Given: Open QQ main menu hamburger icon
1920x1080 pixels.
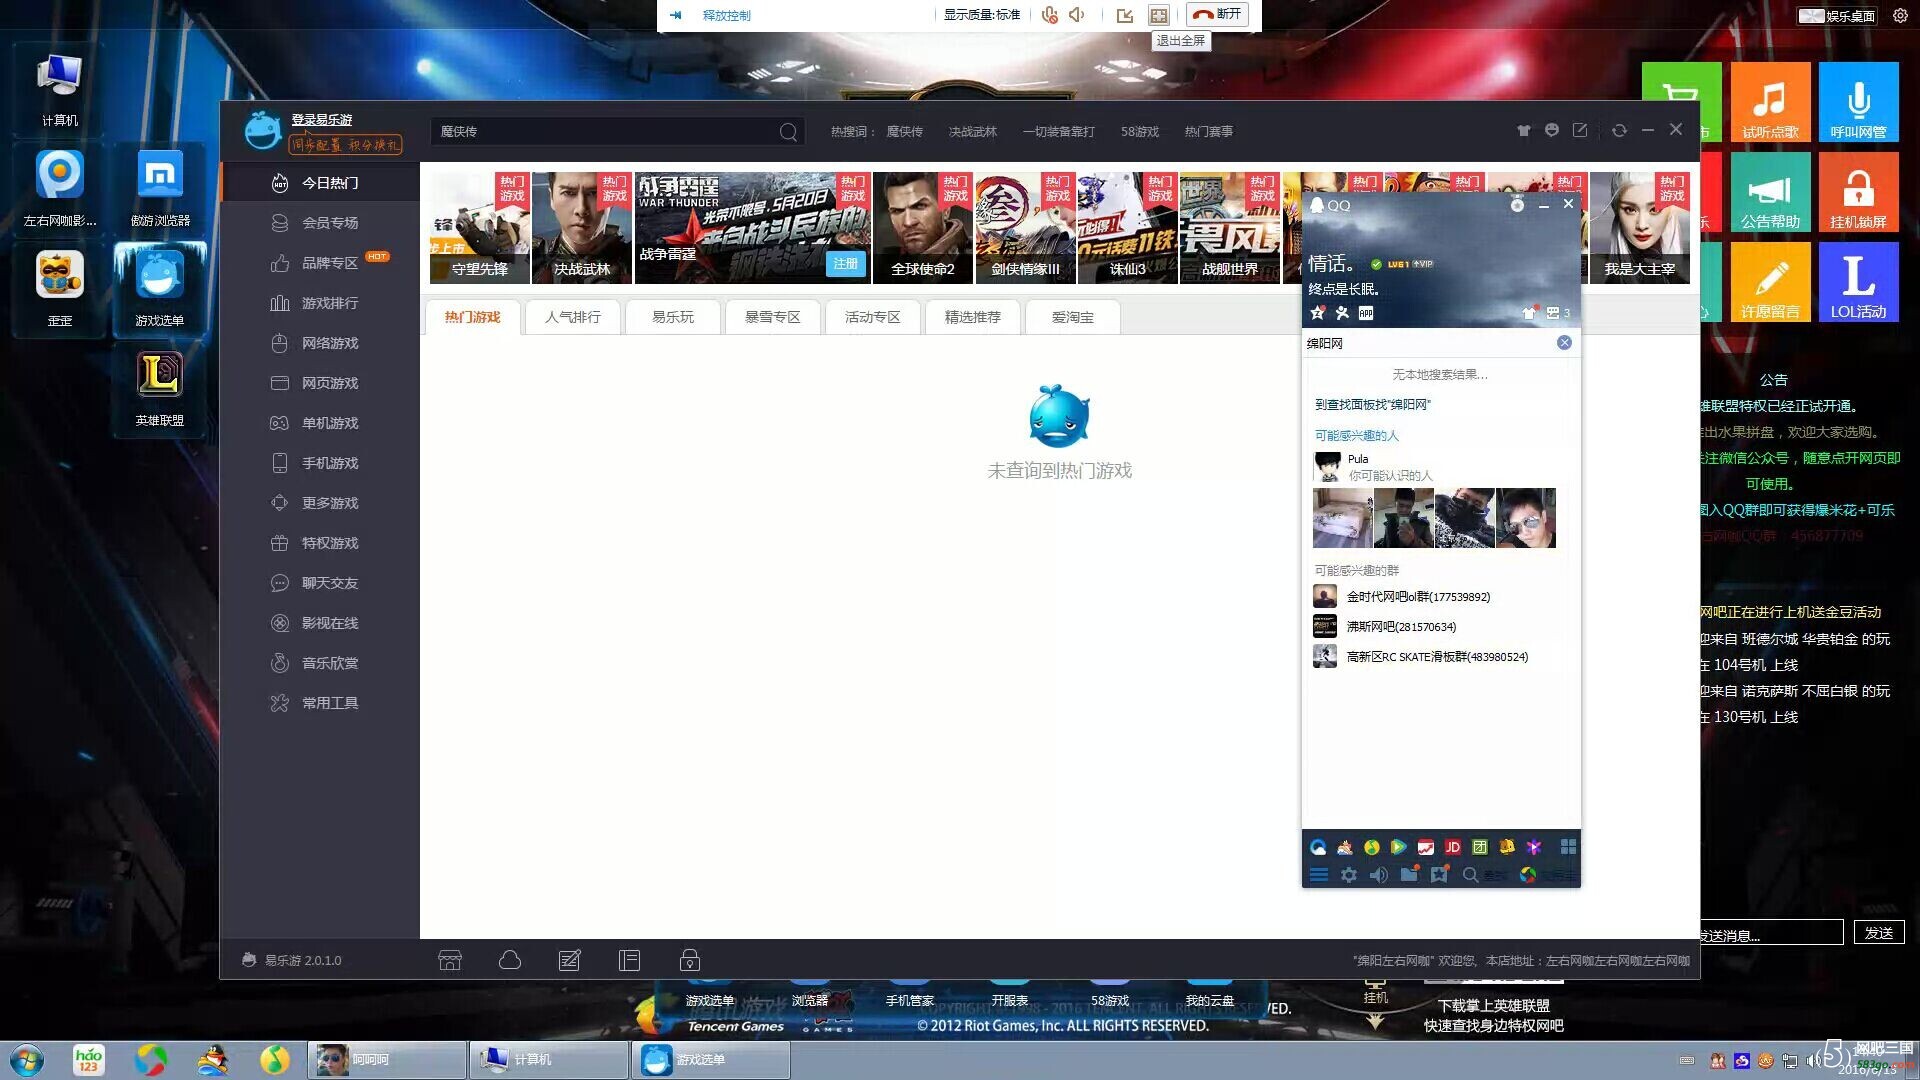Looking at the screenshot, I should point(1319,875).
